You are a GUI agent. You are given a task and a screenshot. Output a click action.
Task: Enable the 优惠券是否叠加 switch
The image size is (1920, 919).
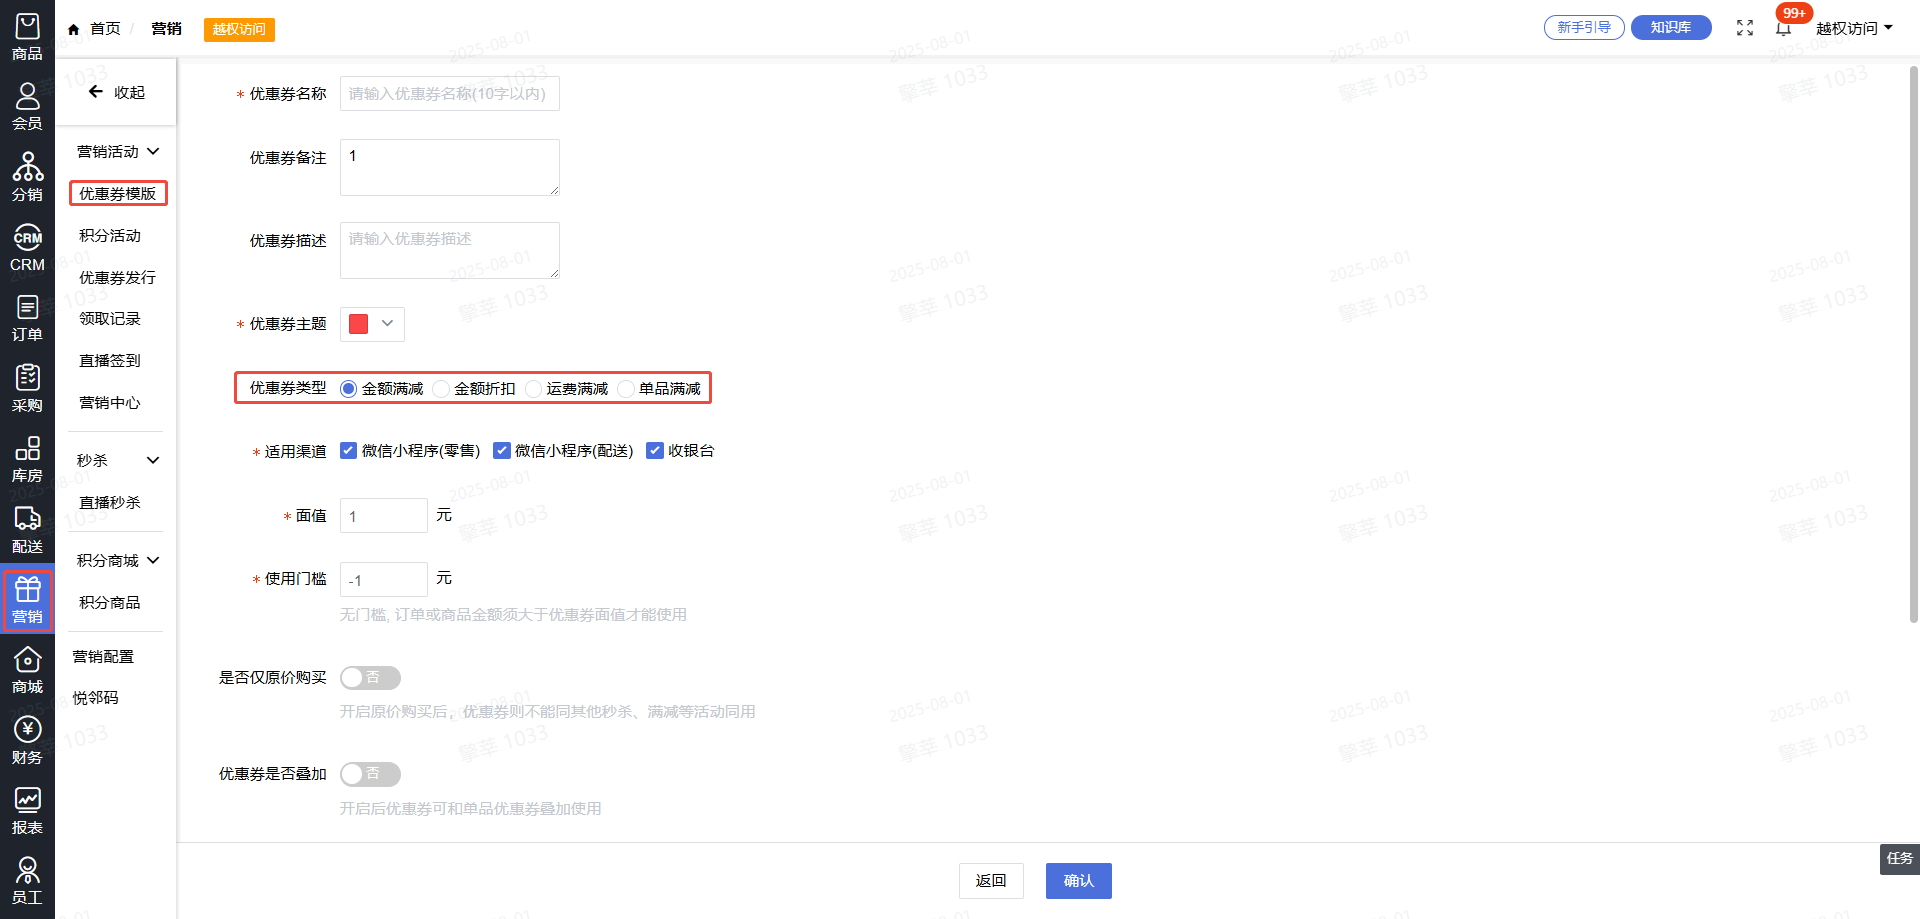pos(370,774)
